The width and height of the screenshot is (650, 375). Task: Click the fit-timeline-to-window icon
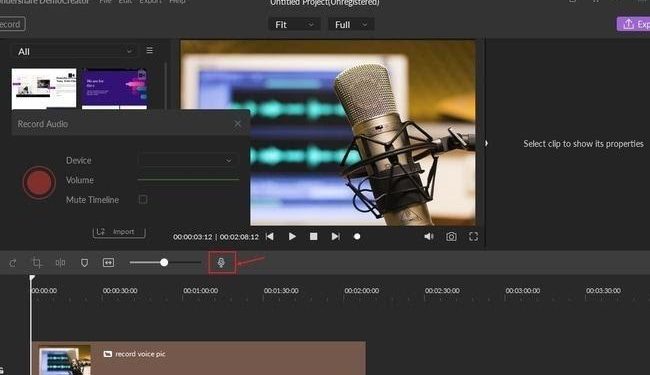point(109,262)
